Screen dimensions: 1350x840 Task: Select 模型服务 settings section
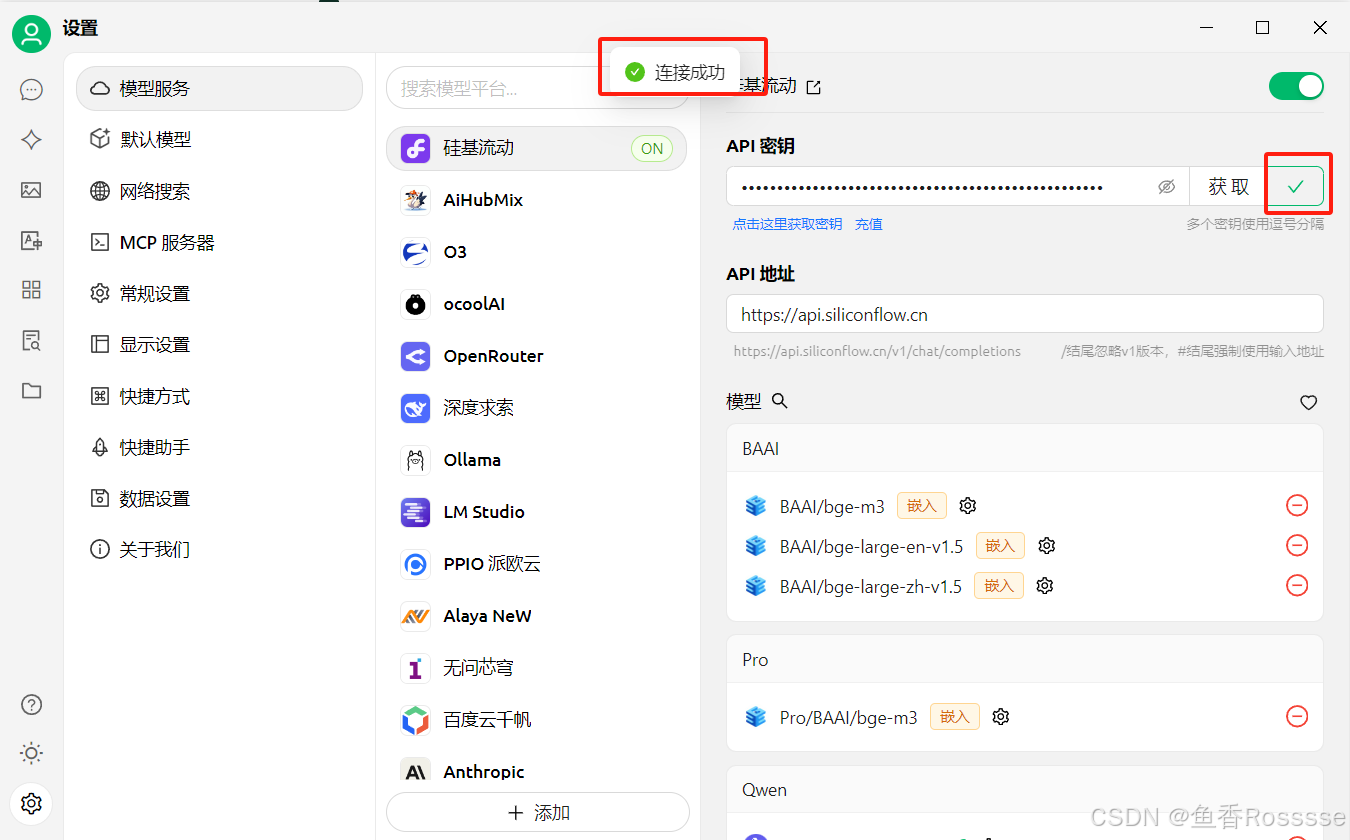(x=219, y=88)
